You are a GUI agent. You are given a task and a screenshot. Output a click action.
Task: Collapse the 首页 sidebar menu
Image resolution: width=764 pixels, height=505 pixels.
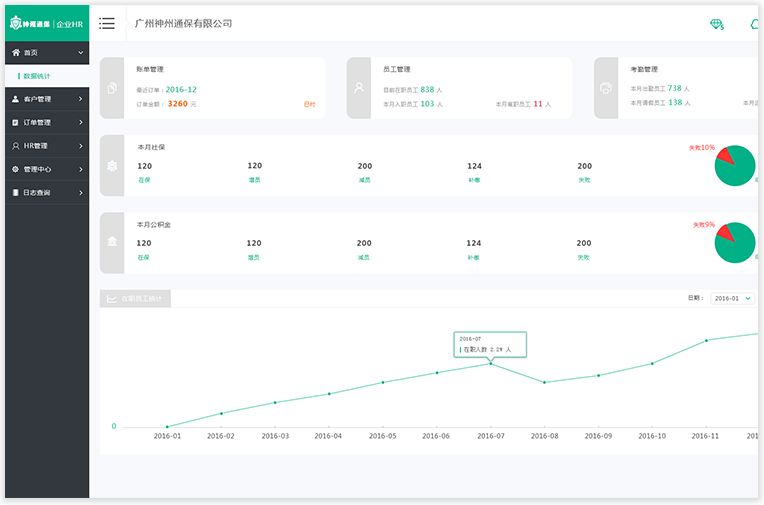click(x=44, y=52)
